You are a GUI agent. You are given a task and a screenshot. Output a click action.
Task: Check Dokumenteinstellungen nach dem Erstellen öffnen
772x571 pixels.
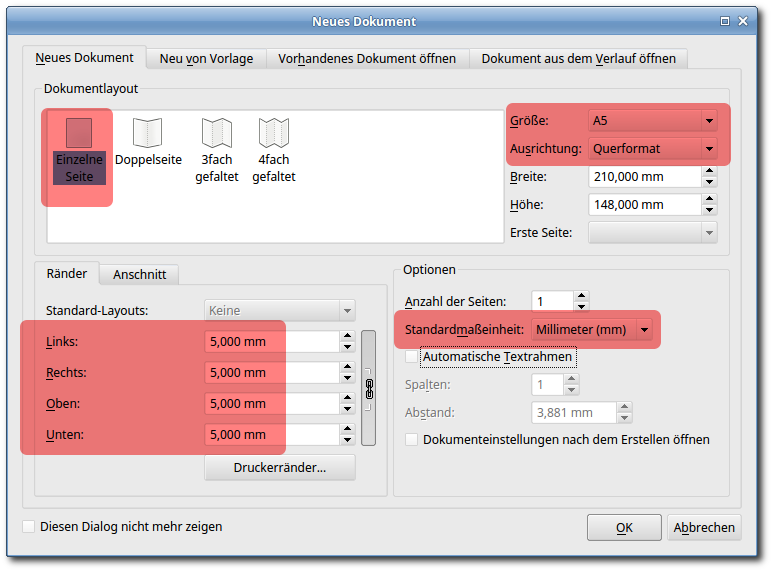click(412, 439)
